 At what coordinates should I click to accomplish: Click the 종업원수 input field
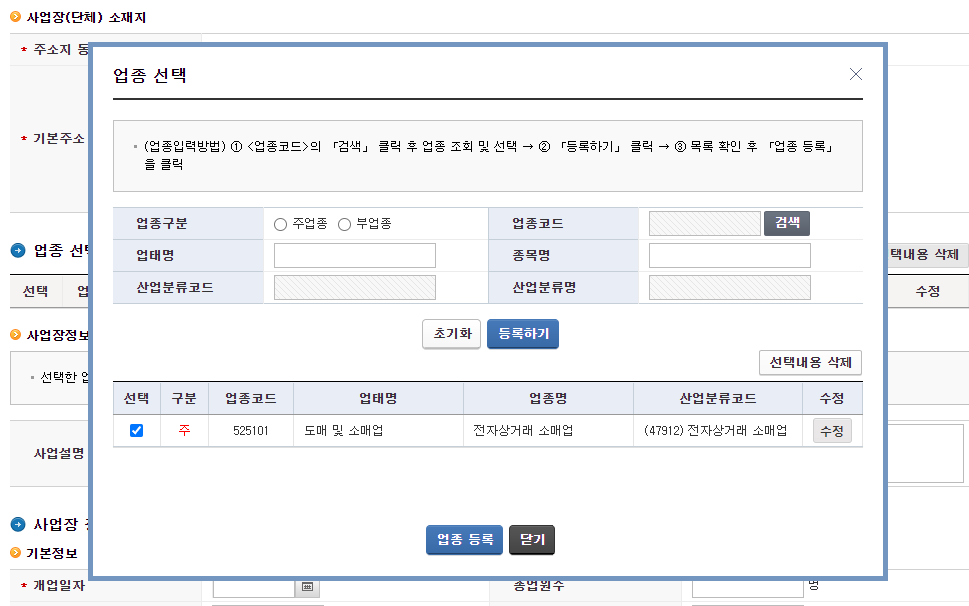tap(748, 588)
